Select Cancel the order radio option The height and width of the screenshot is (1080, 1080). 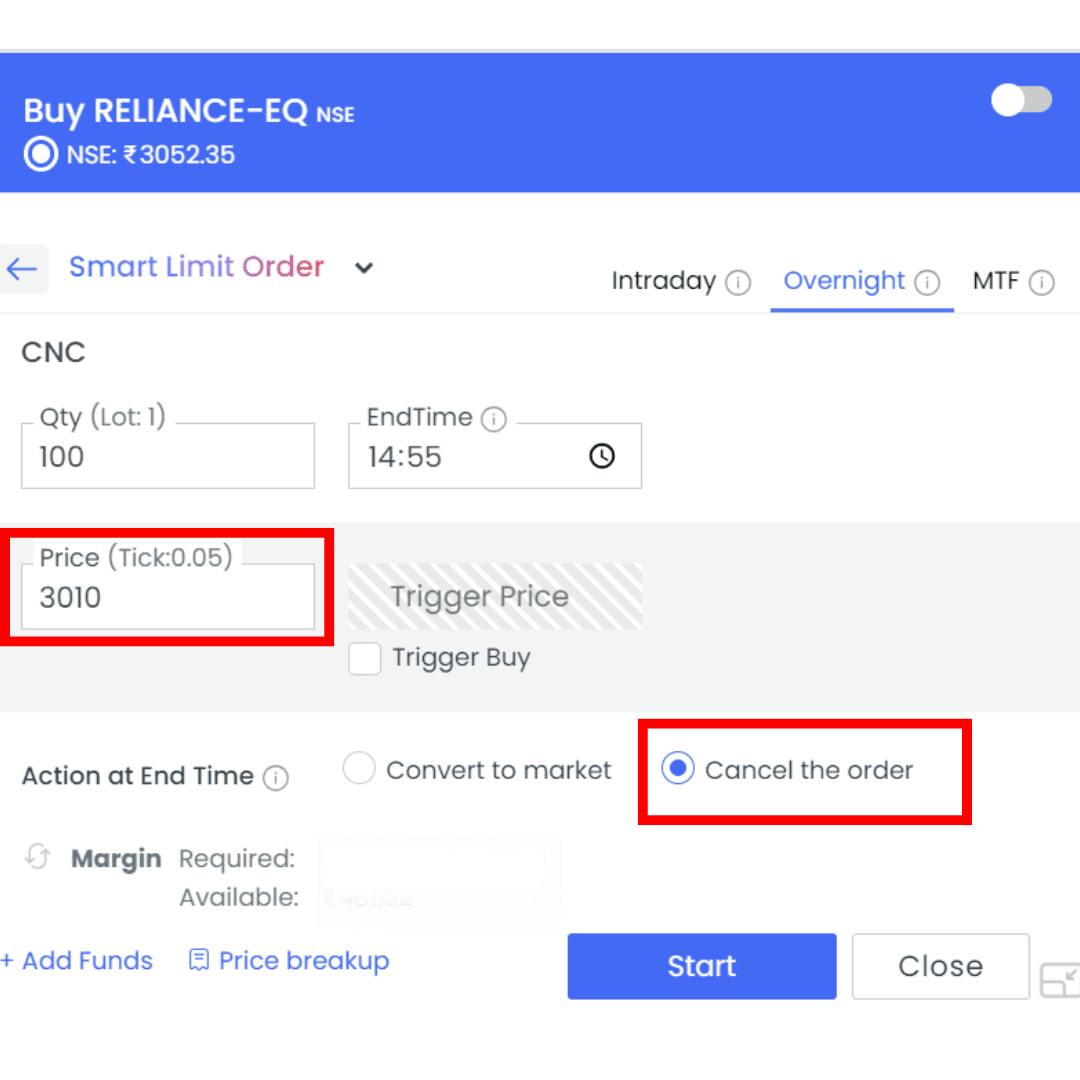click(x=678, y=769)
